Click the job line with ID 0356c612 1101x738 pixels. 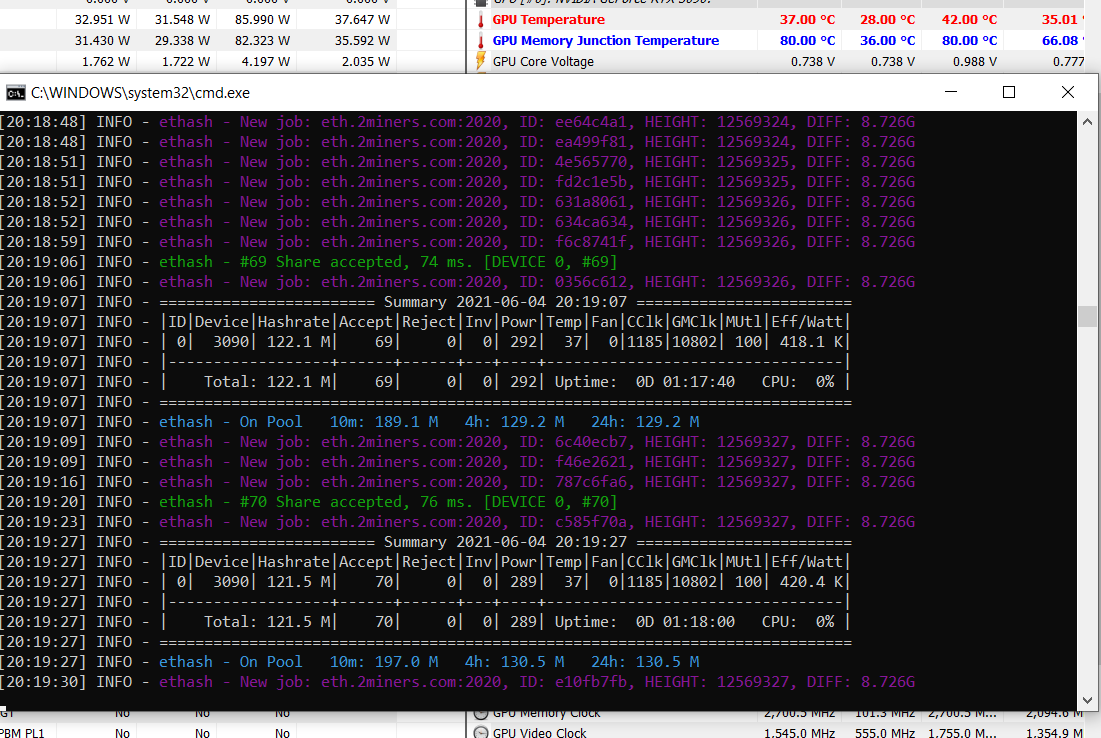[458, 282]
